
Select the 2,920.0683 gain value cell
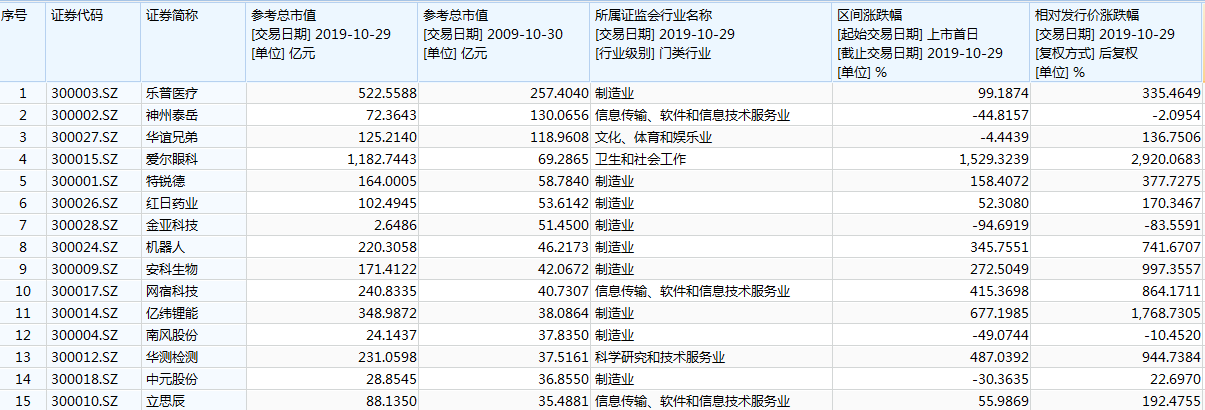coord(1160,159)
